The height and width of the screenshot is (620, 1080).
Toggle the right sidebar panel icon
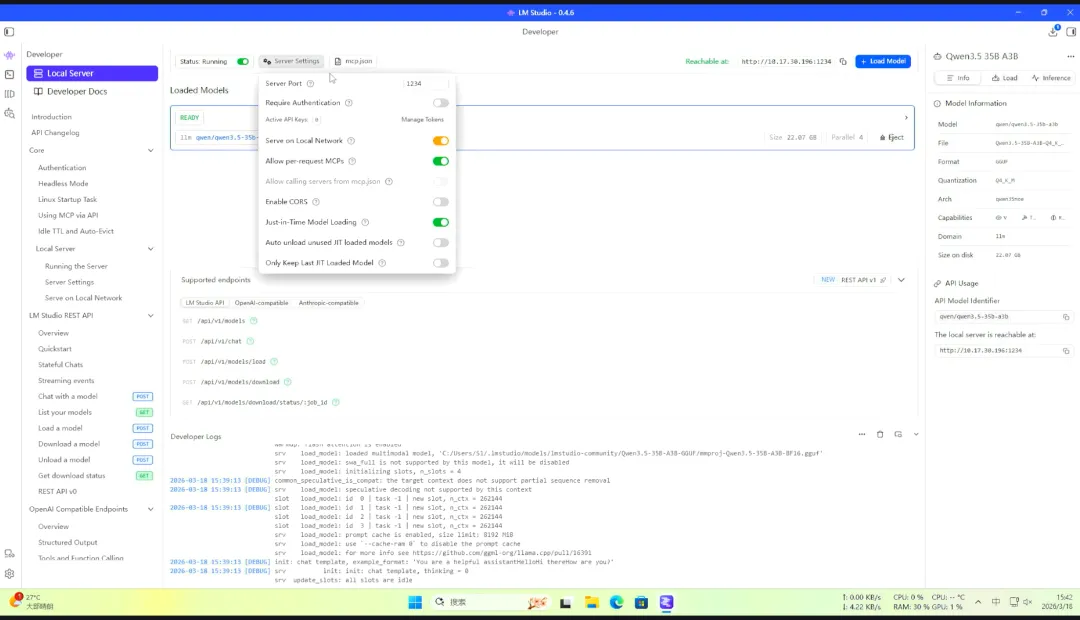(x=1071, y=32)
